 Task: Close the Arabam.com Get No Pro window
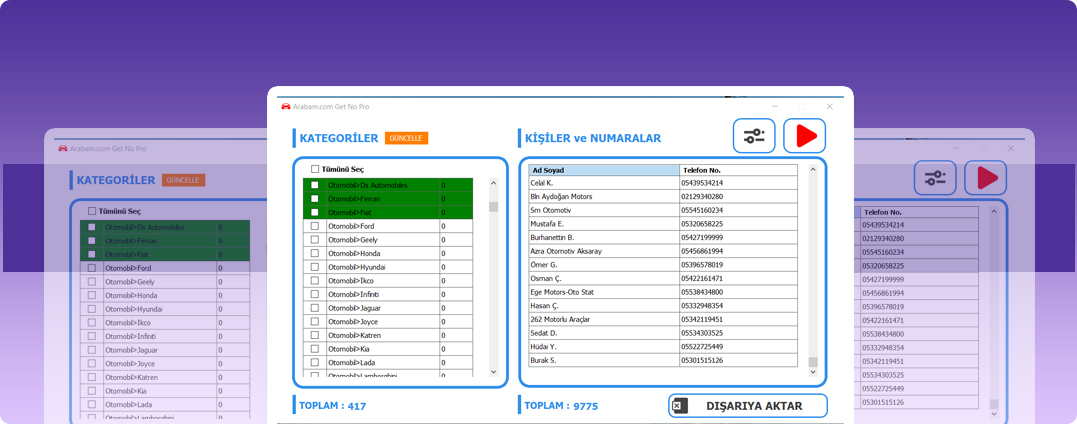pyautogui.click(x=830, y=107)
